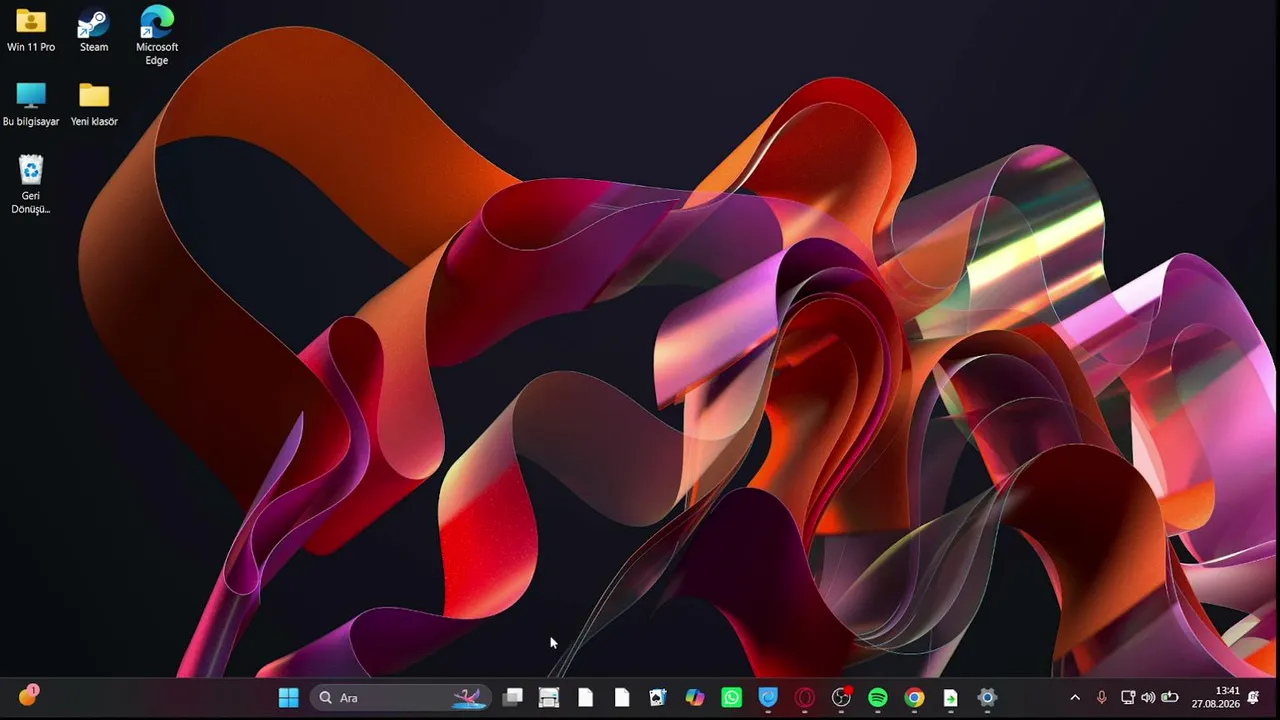This screenshot has height=720, width=1280.
Task: Select the Yeni klasör folder
Action: (94, 104)
